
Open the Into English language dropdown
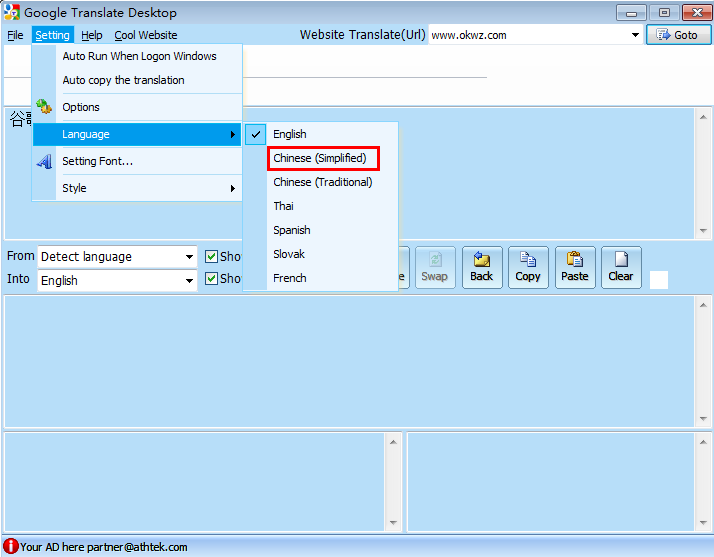[189, 281]
